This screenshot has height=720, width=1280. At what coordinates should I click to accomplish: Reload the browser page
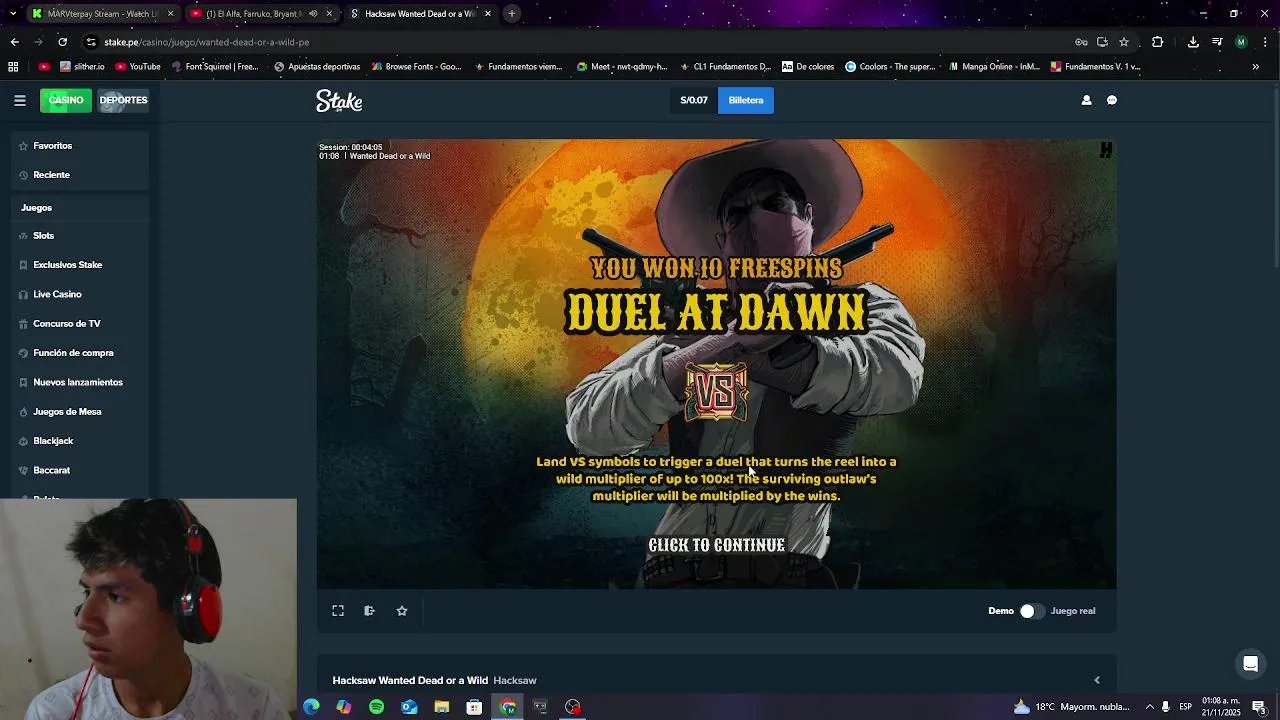click(x=62, y=42)
